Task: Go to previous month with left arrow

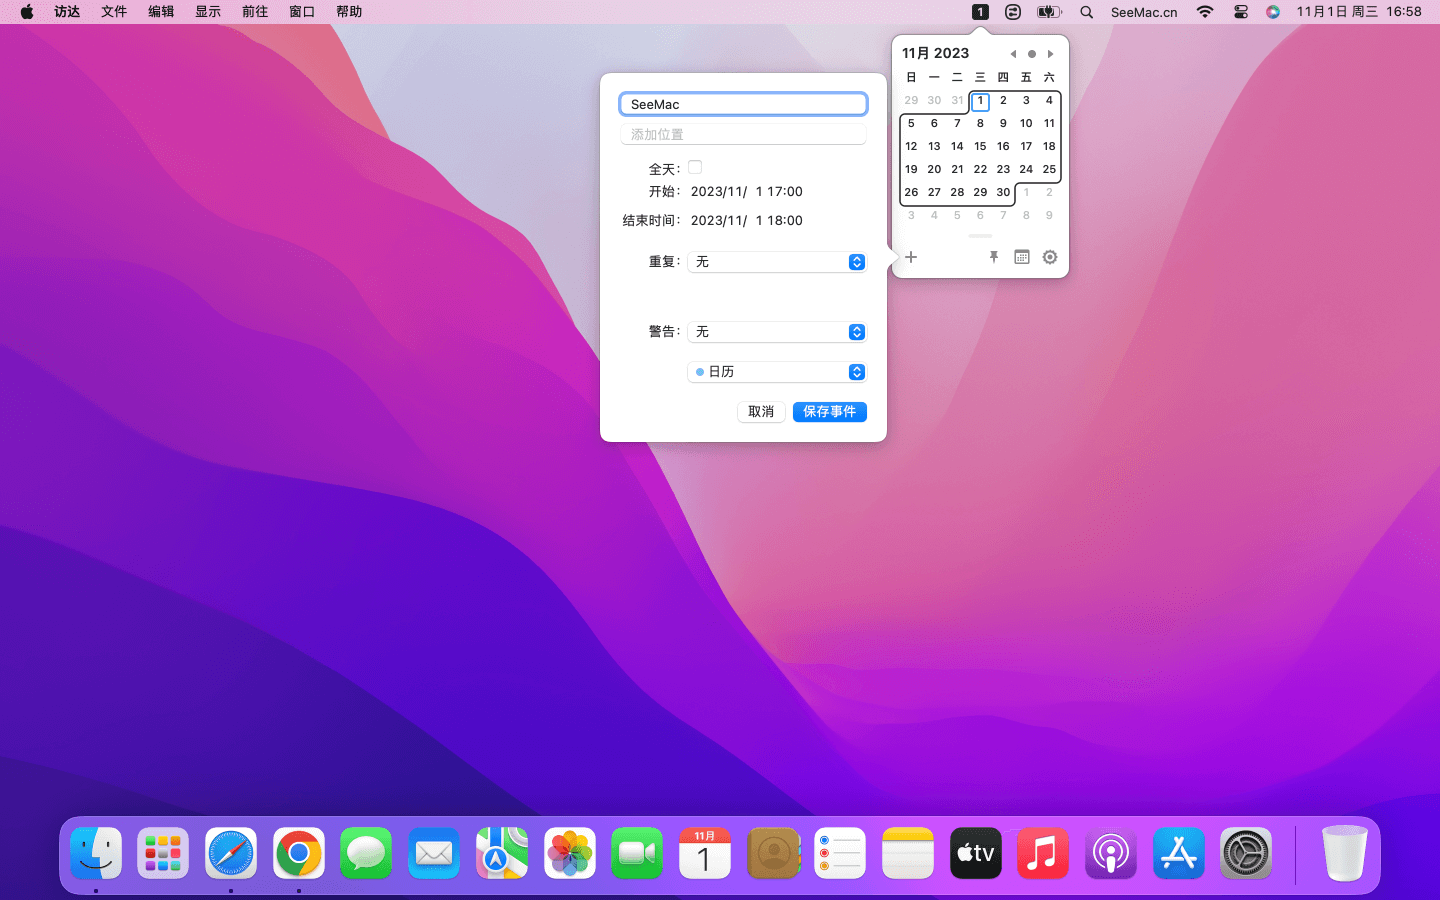Action: click(1013, 54)
